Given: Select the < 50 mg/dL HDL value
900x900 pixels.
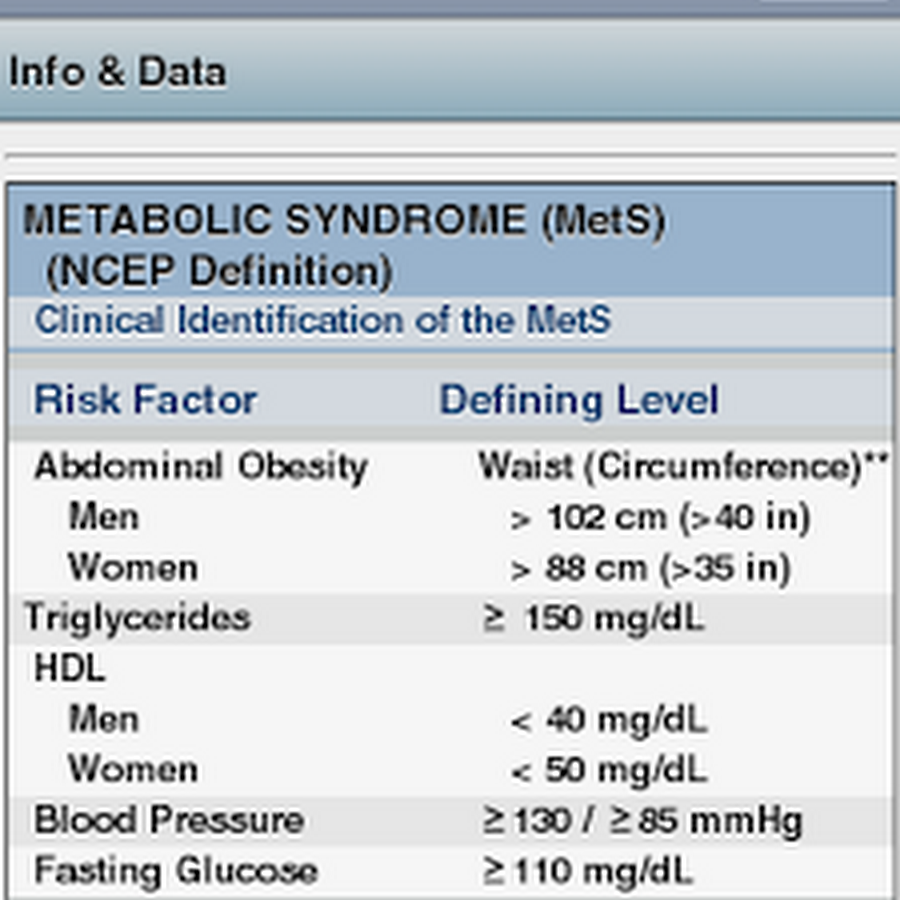Looking at the screenshot, I should click(x=608, y=770).
